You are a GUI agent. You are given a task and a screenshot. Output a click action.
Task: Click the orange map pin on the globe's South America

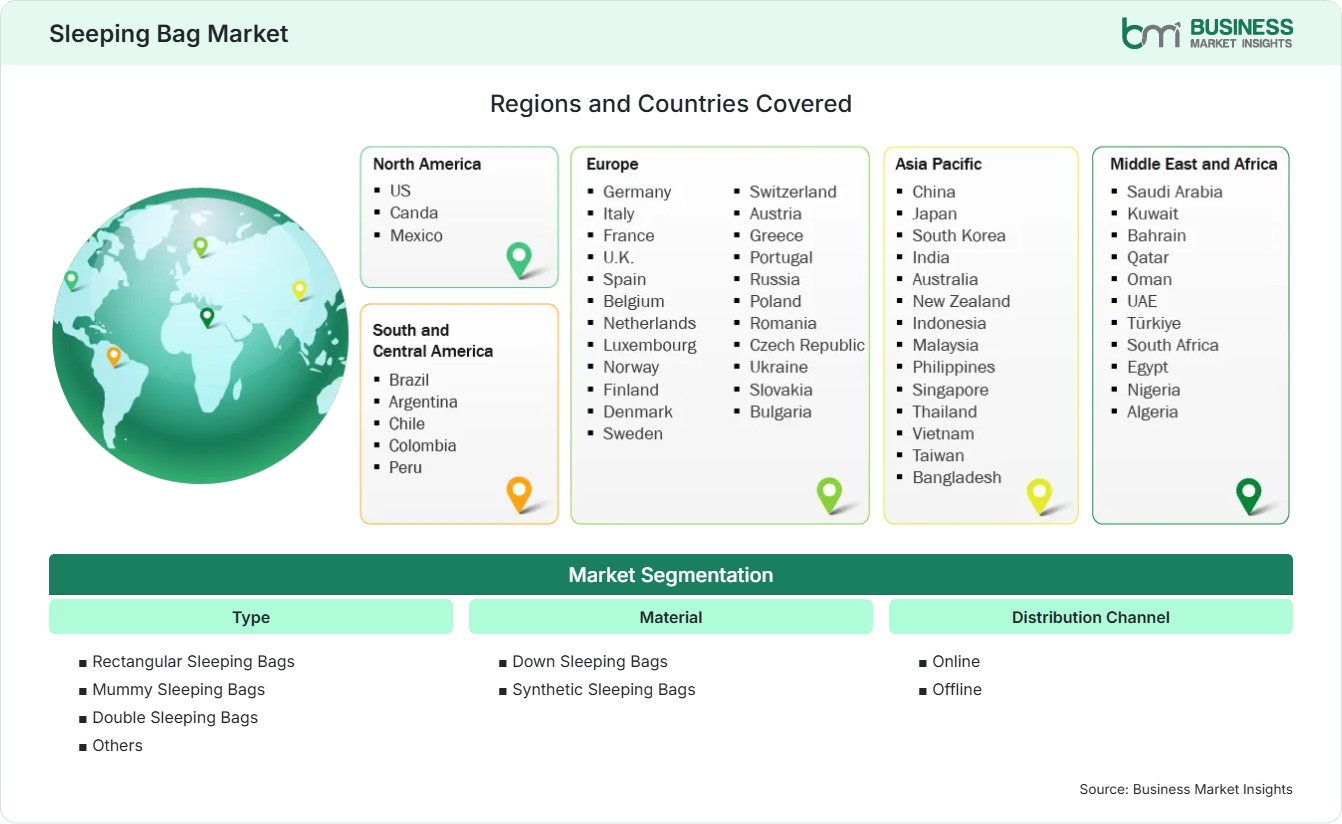[114, 356]
